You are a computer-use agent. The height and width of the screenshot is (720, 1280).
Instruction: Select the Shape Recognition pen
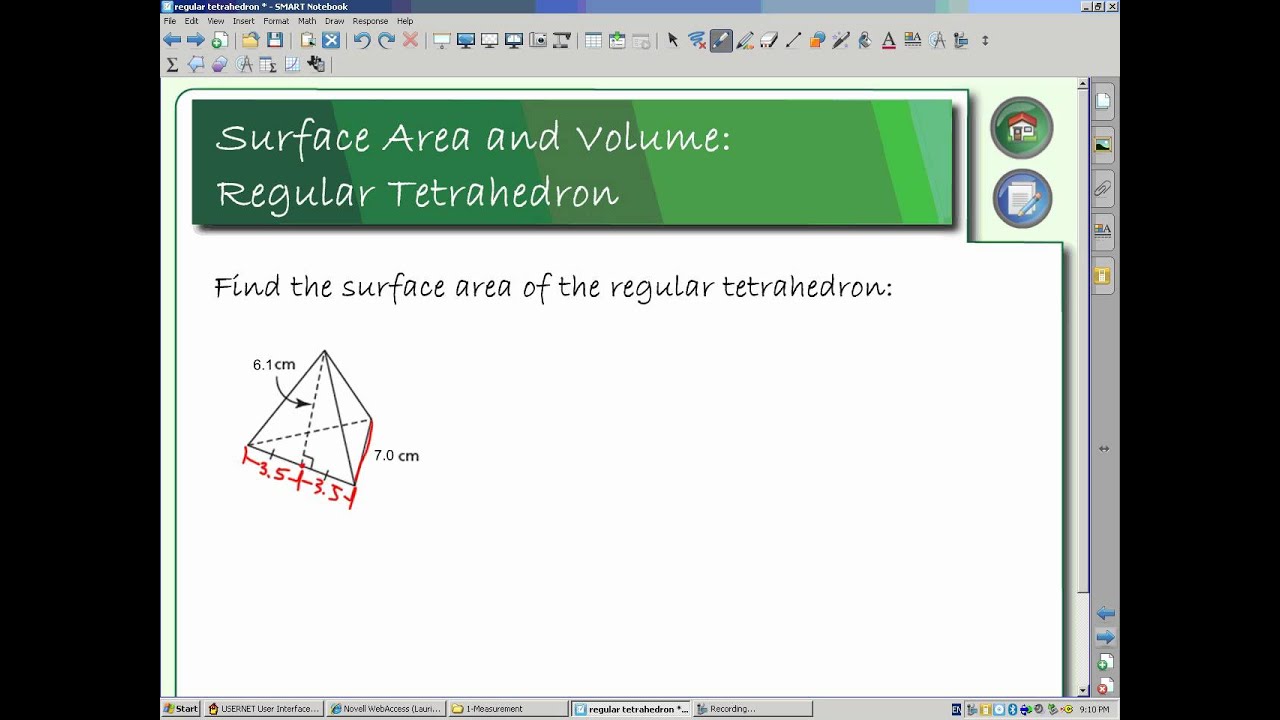[x=841, y=40]
